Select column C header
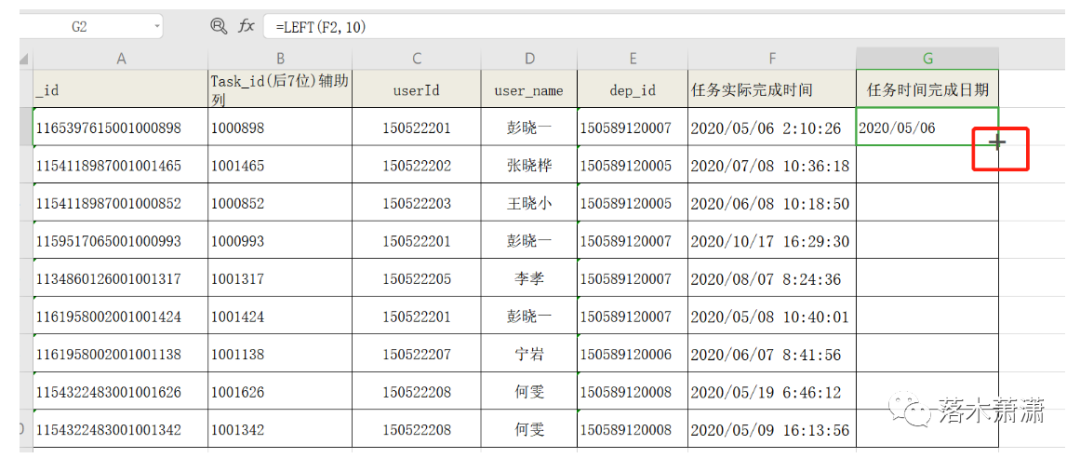 [417, 59]
